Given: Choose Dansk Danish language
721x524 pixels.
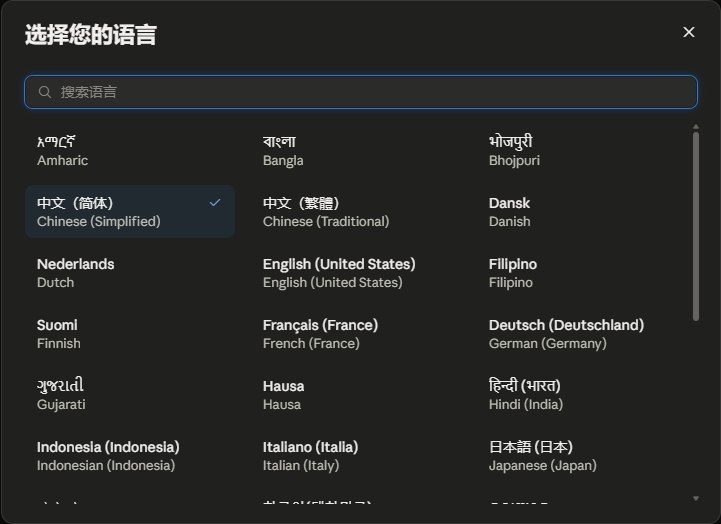Looking at the screenshot, I should coord(583,212).
